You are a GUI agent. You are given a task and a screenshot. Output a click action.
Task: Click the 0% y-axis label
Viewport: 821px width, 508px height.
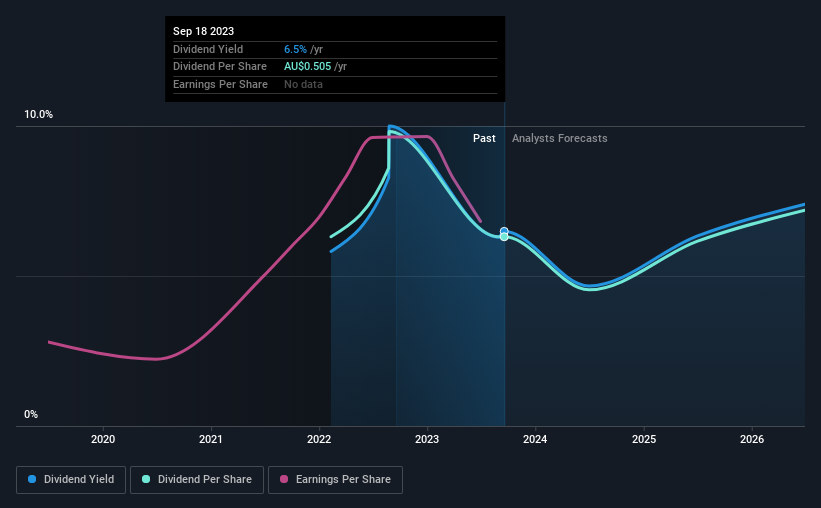click(x=31, y=415)
